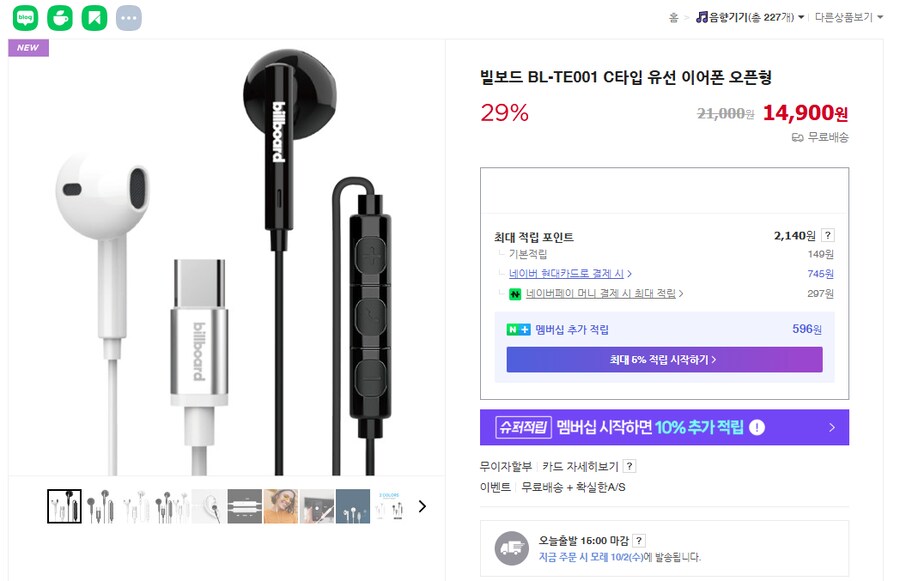Click the bookmark flag icon
This screenshot has width=900, height=581.
(95, 17)
